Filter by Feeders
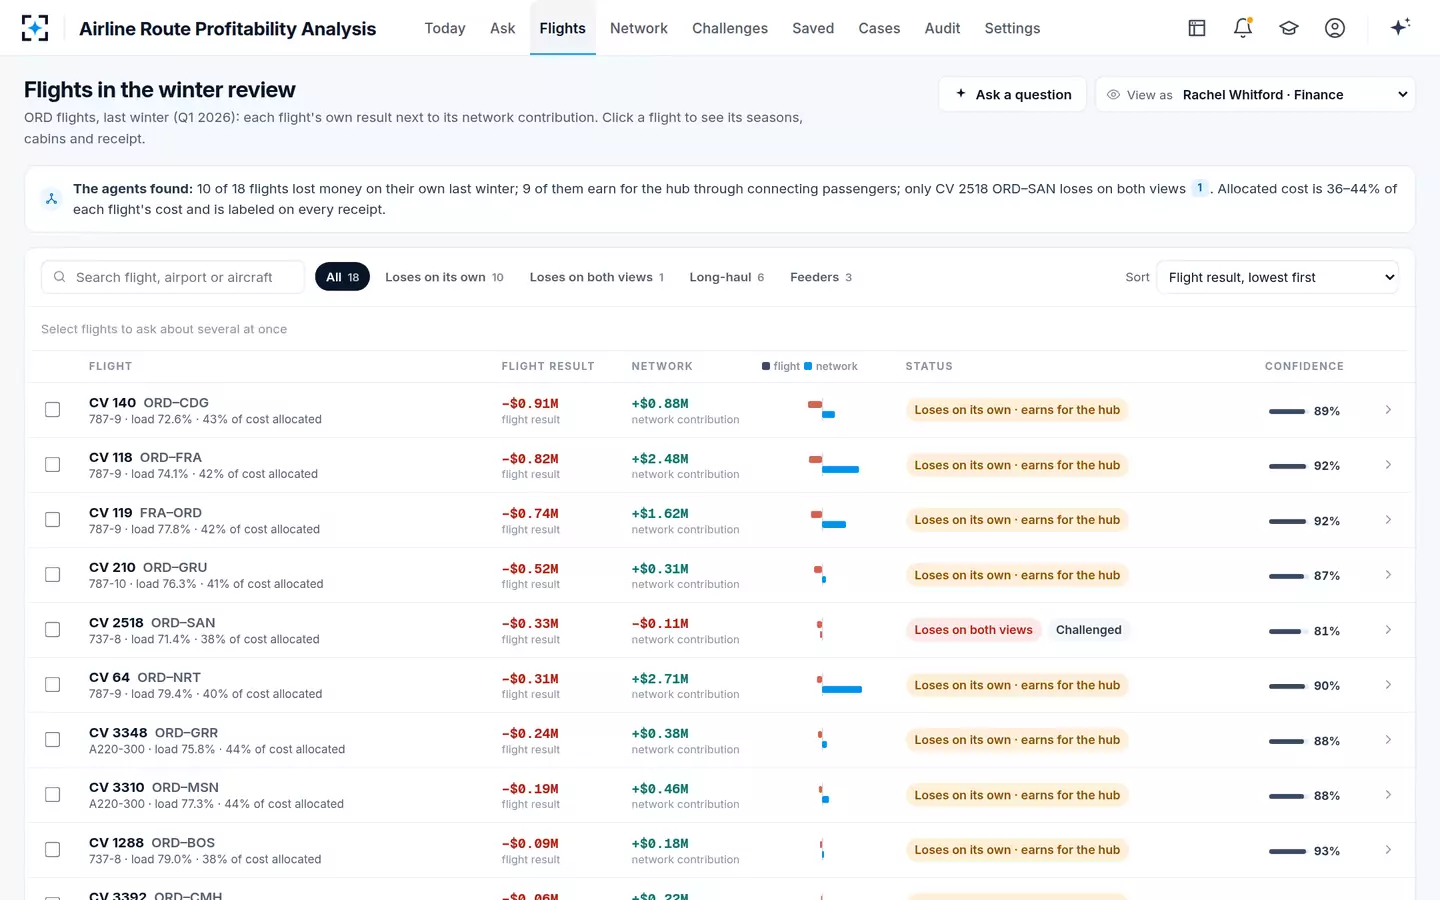The width and height of the screenshot is (1440, 900). [x=821, y=277]
